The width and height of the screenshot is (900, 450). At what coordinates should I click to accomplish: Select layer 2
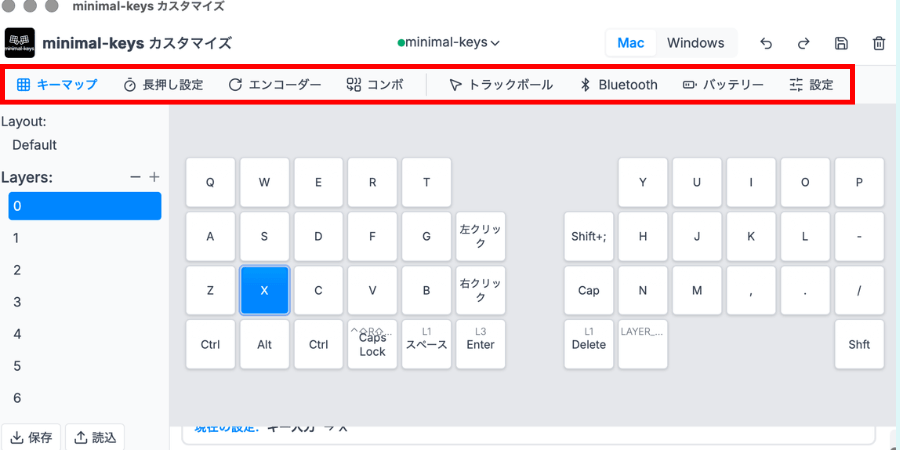pos(85,270)
